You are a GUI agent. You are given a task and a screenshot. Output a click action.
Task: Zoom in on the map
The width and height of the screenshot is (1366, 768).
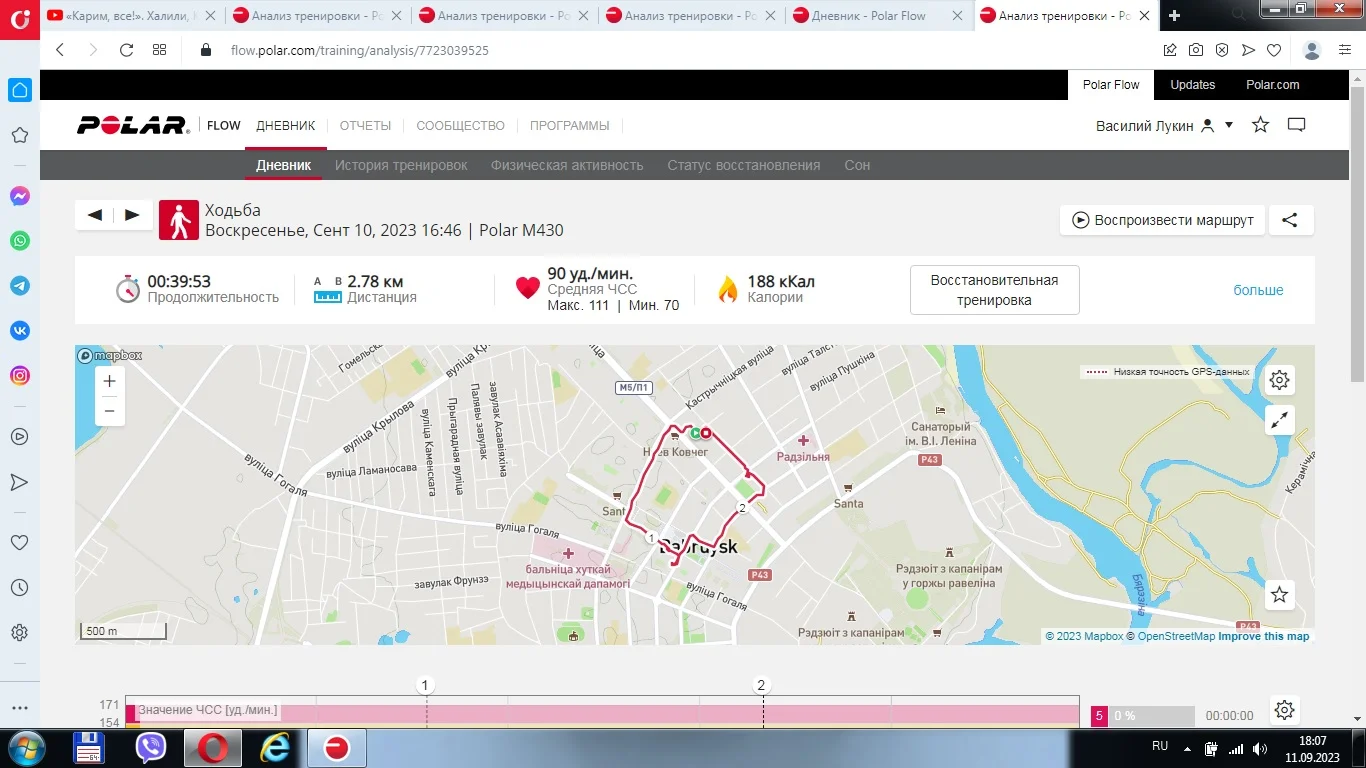(110, 381)
